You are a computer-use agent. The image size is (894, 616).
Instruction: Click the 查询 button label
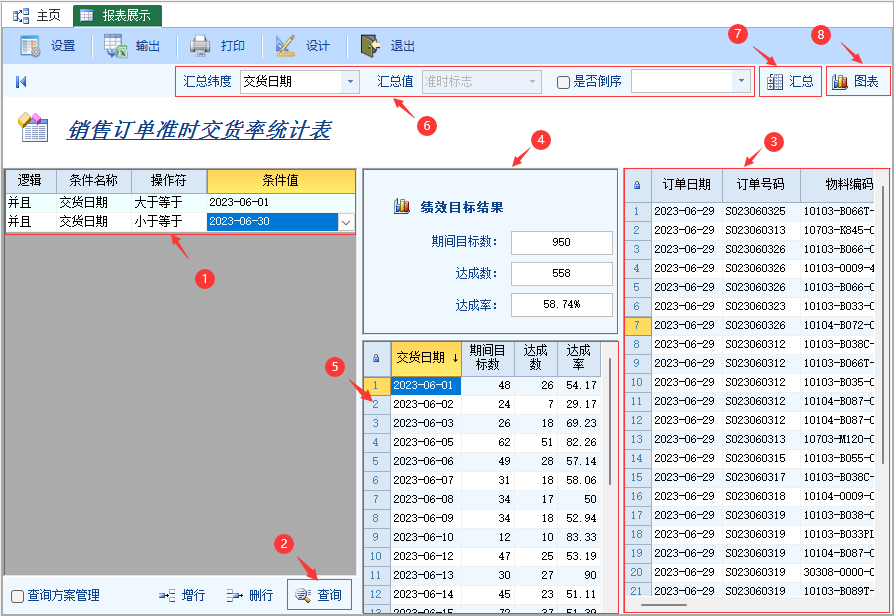coord(330,595)
